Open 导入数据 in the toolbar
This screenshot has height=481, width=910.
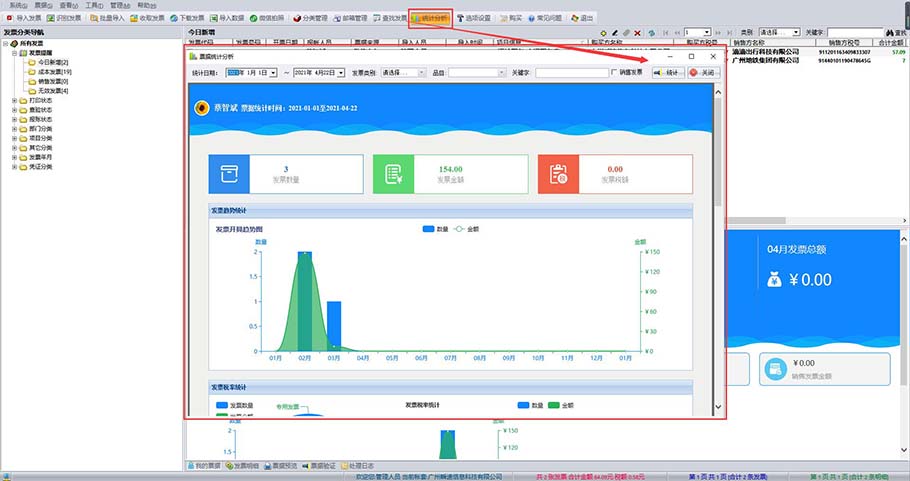(x=227, y=18)
